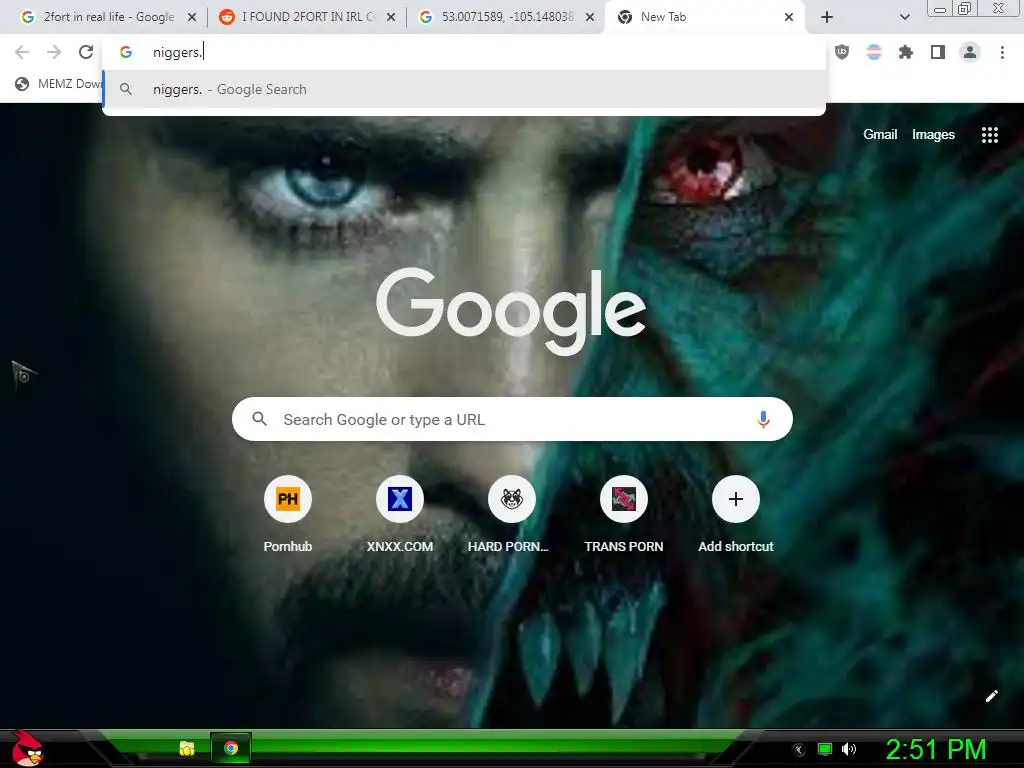Open the uBlock shield extension icon
The width and height of the screenshot is (1024, 768).
pyautogui.click(x=842, y=52)
